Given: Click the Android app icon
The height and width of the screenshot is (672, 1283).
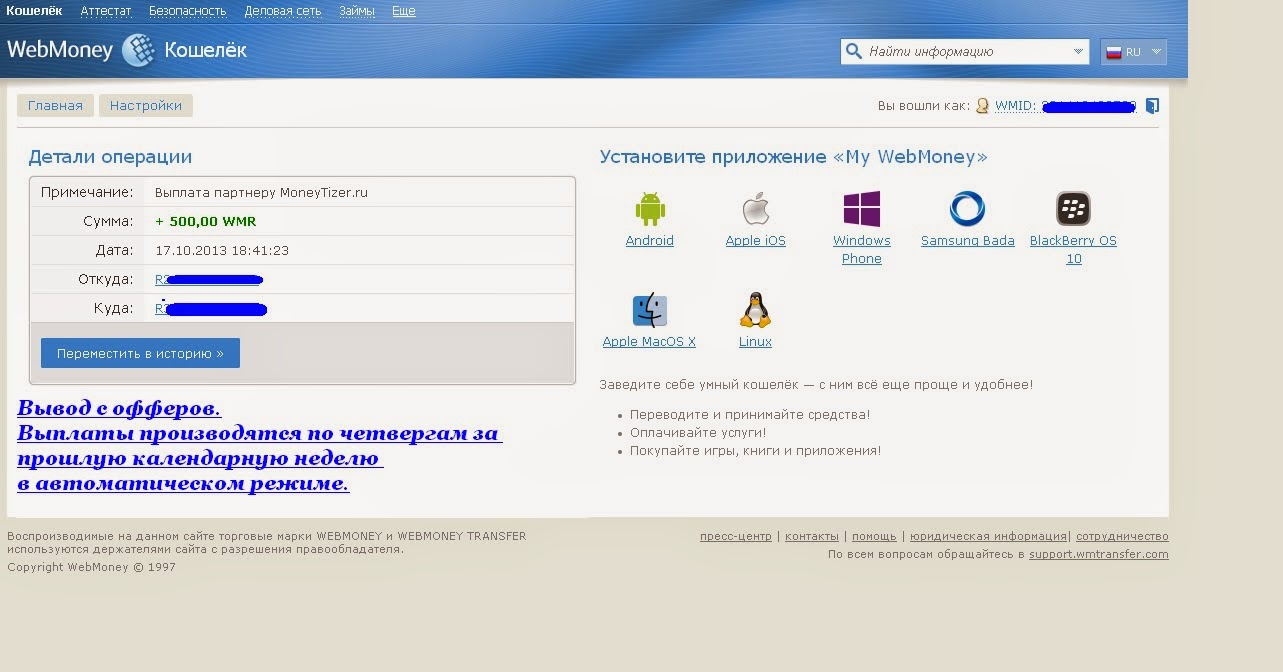Looking at the screenshot, I should click(x=650, y=210).
